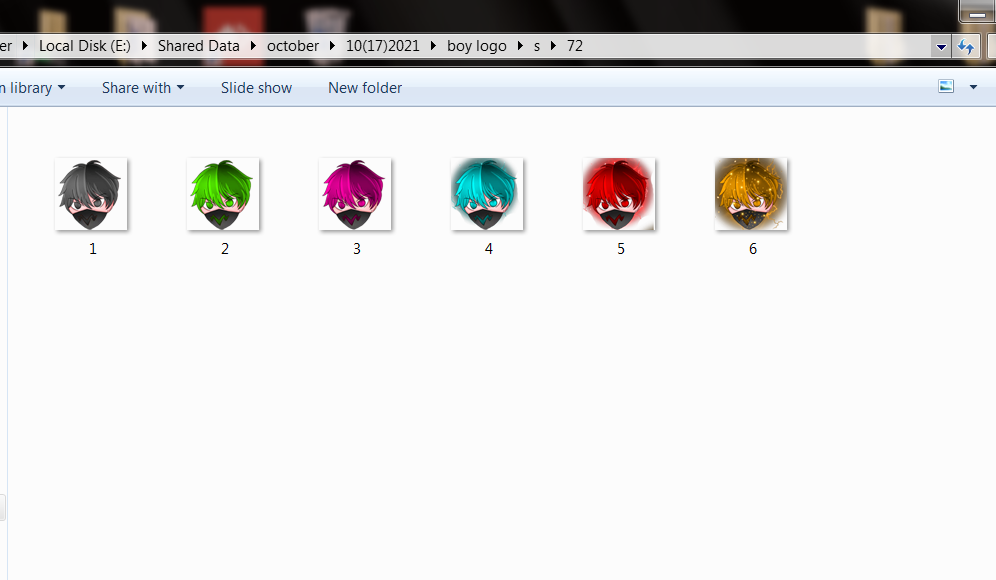
Task: Refresh the folder with the refresh icon
Action: (x=966, y=46)
